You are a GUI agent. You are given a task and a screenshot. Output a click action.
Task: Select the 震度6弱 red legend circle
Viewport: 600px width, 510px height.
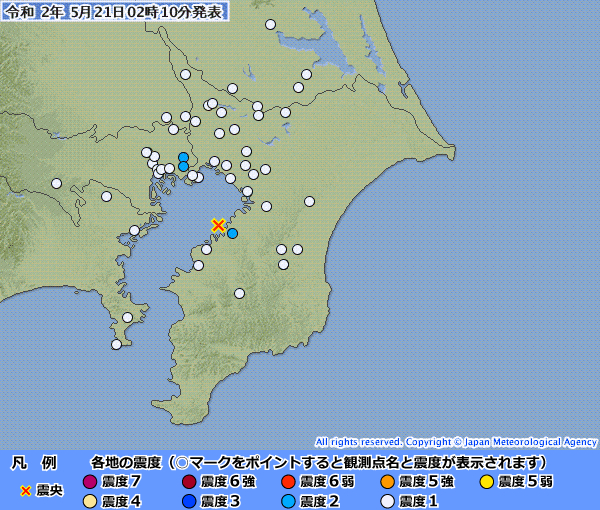point(288,482)
